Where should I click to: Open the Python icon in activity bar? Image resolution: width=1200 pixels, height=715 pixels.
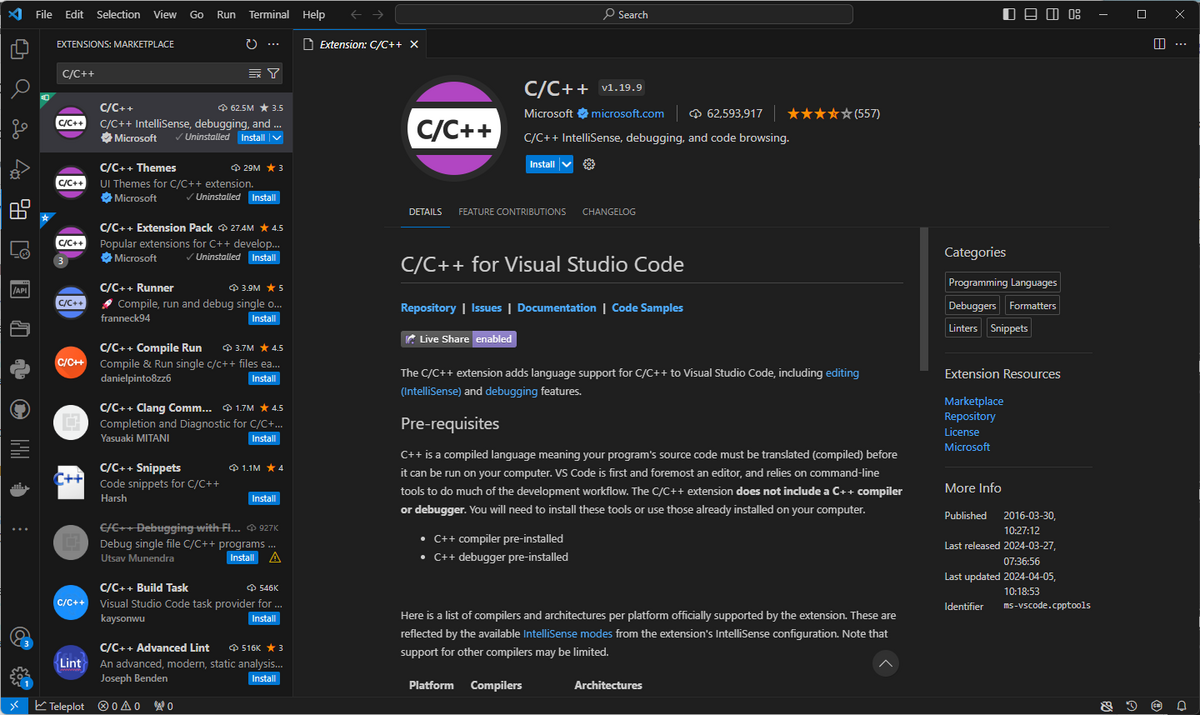coord(20,369)
